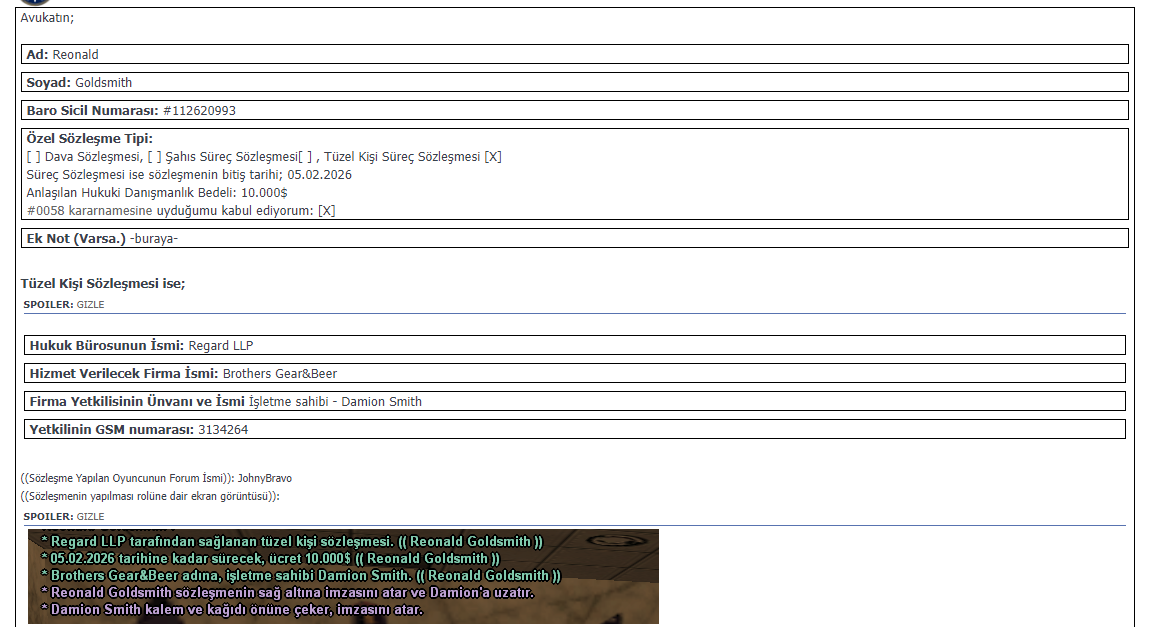Click the Tüzel Kişi Sözleşmesi ise heading

coord(103,284)
